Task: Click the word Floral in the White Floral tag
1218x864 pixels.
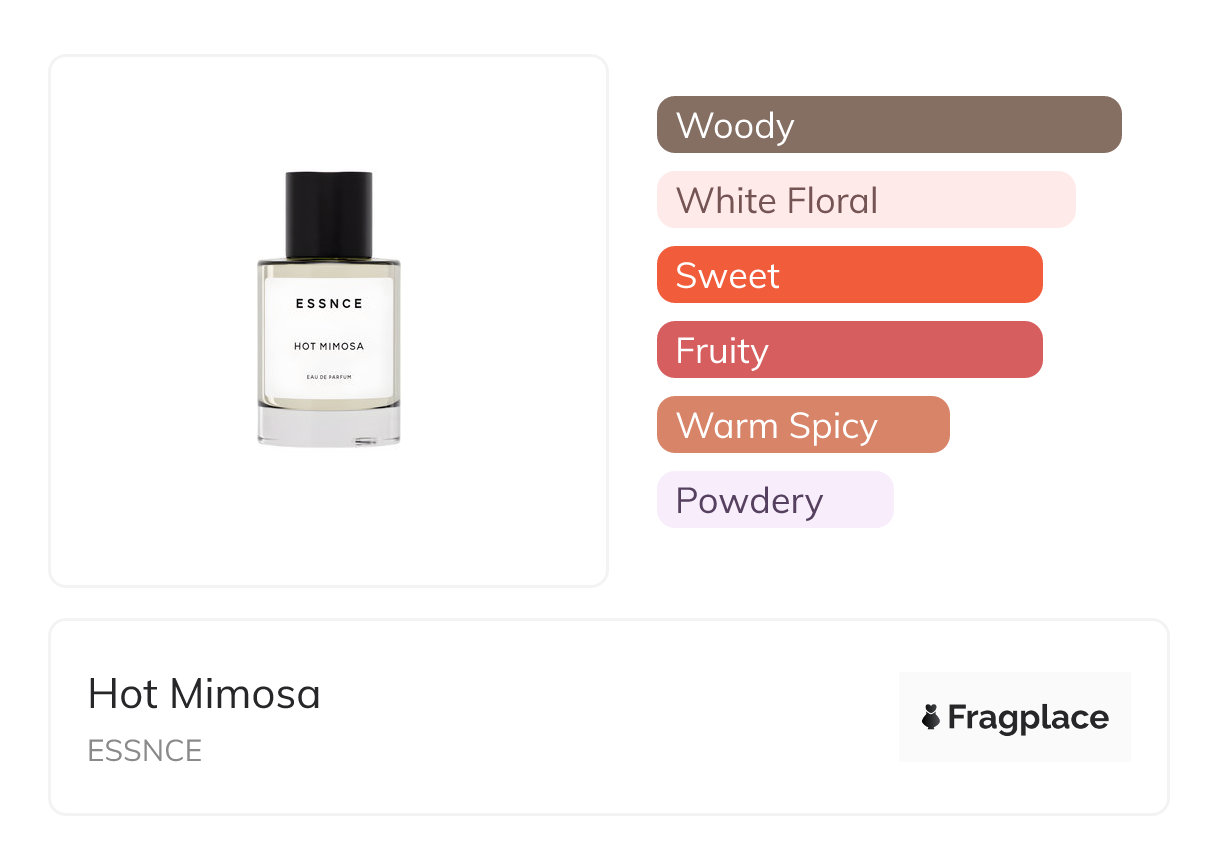Action: click(832, 200)
